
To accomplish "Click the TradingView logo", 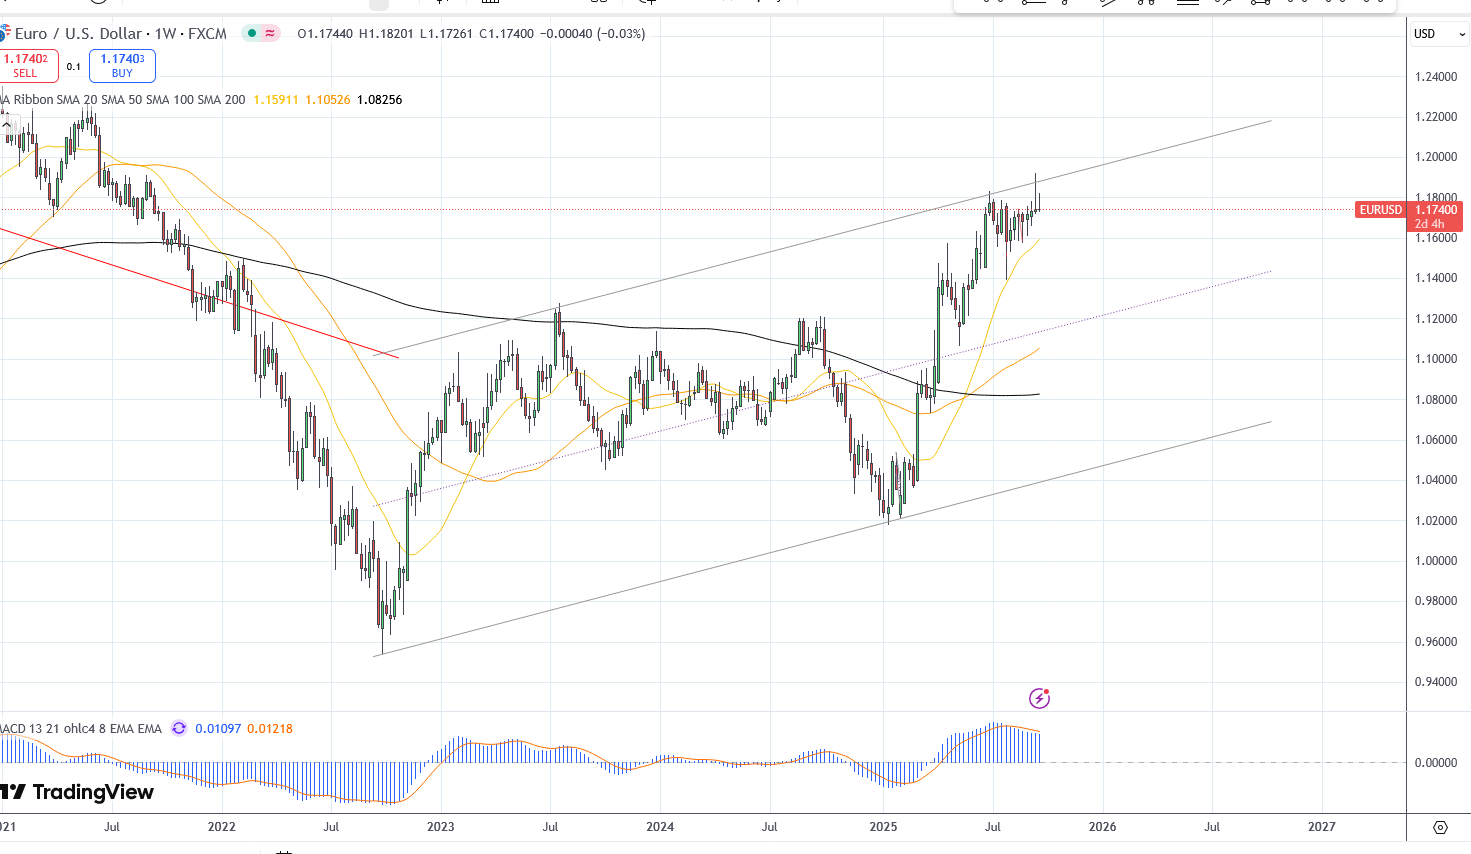I will tap(78, 792).
